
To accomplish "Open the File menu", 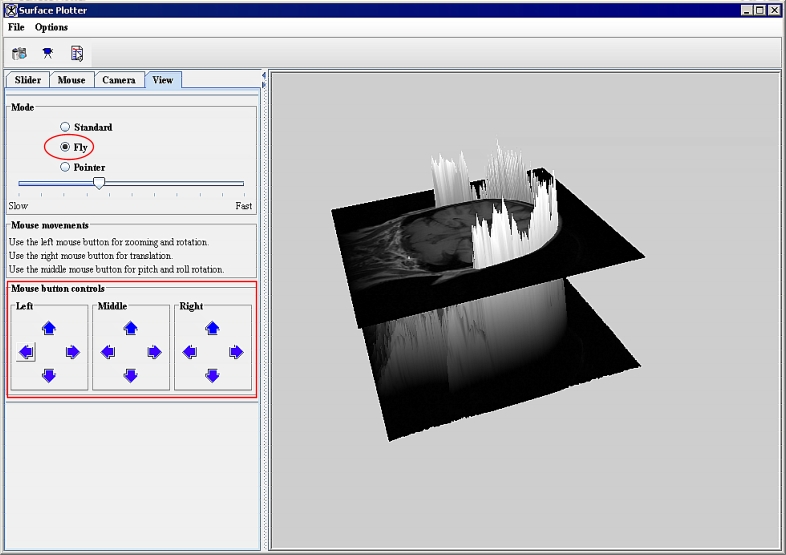I will [x=16, y=27].
